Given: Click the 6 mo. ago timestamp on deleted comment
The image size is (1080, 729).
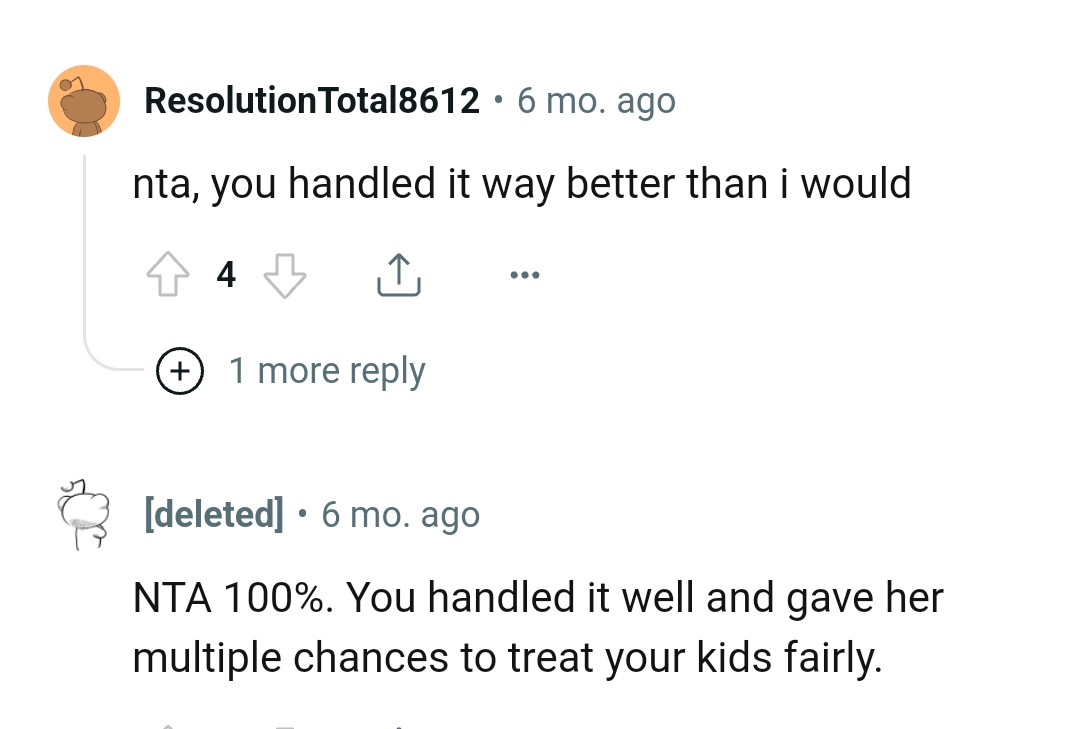Looking at the screenshot, I should pyautogui.click(x=400, y=514).
